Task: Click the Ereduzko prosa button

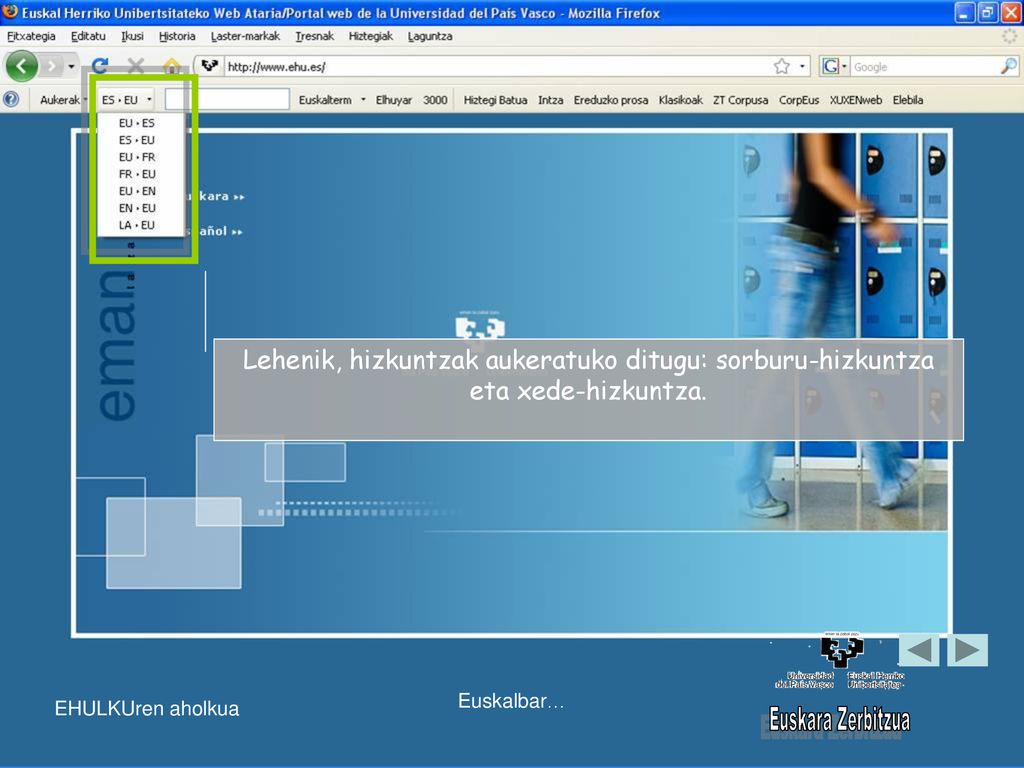Action: 611,100
